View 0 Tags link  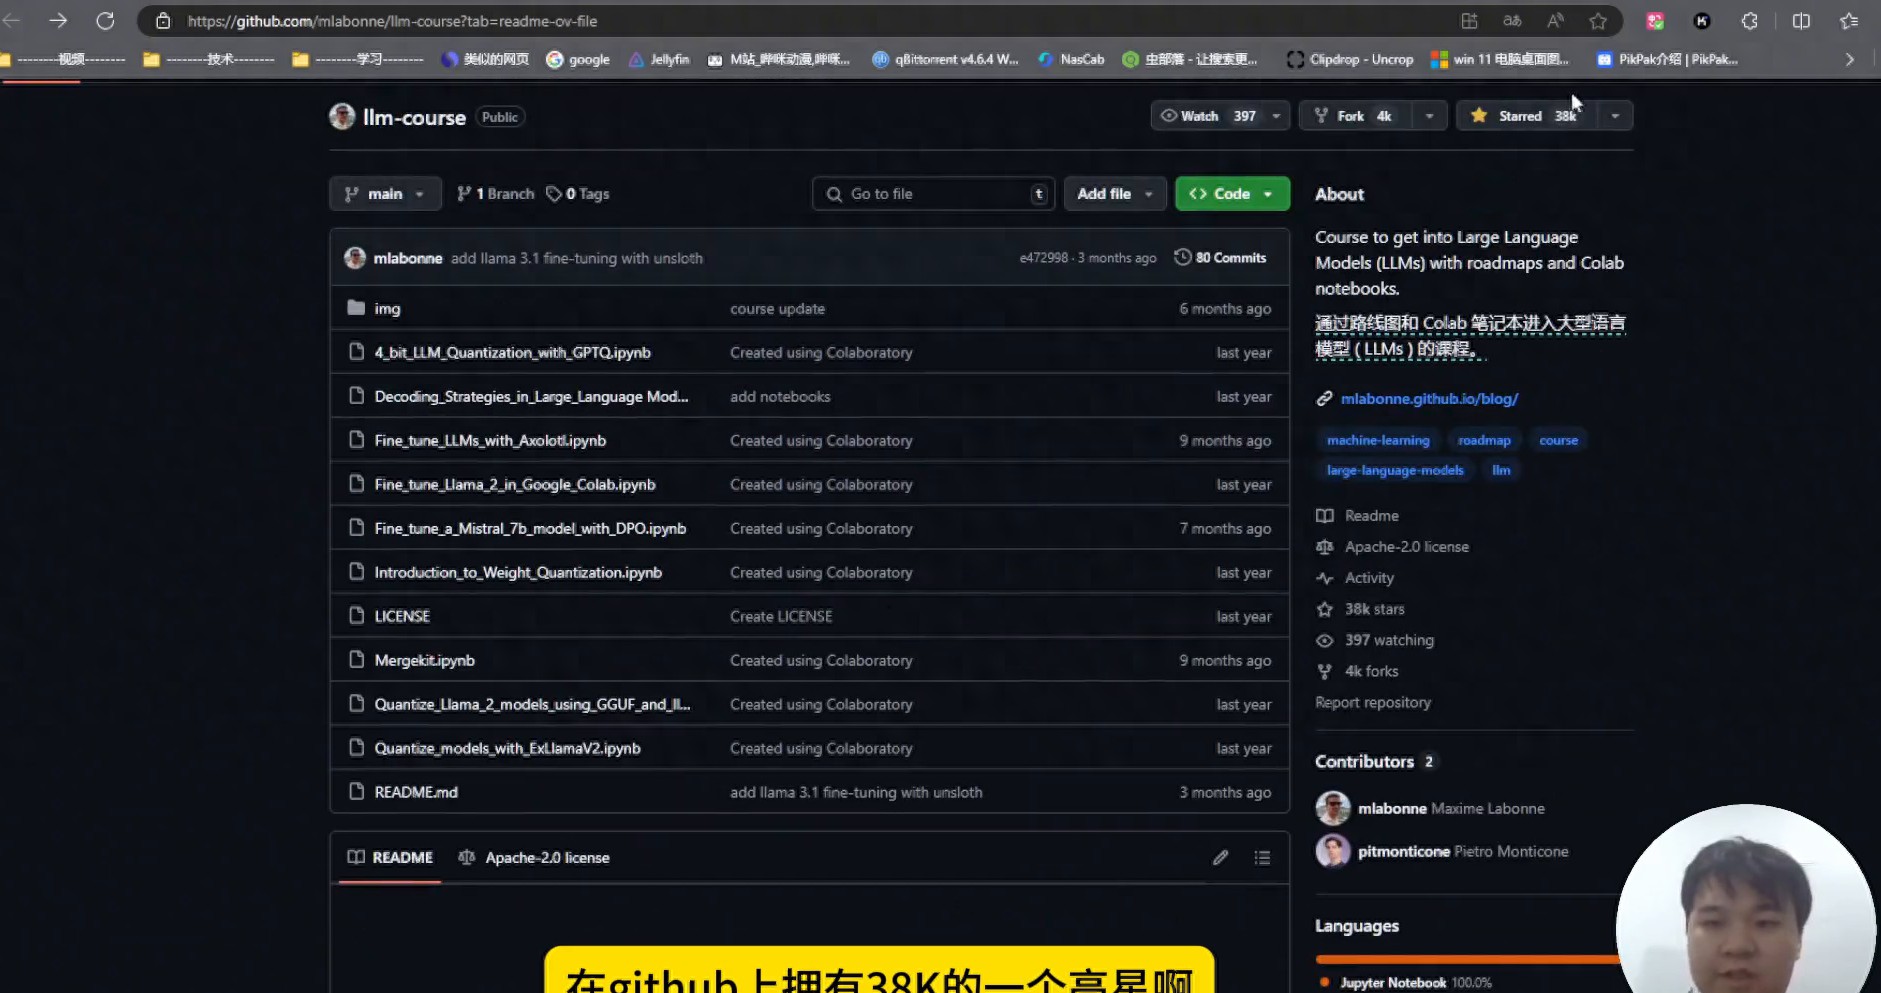(x=577, y=194)
